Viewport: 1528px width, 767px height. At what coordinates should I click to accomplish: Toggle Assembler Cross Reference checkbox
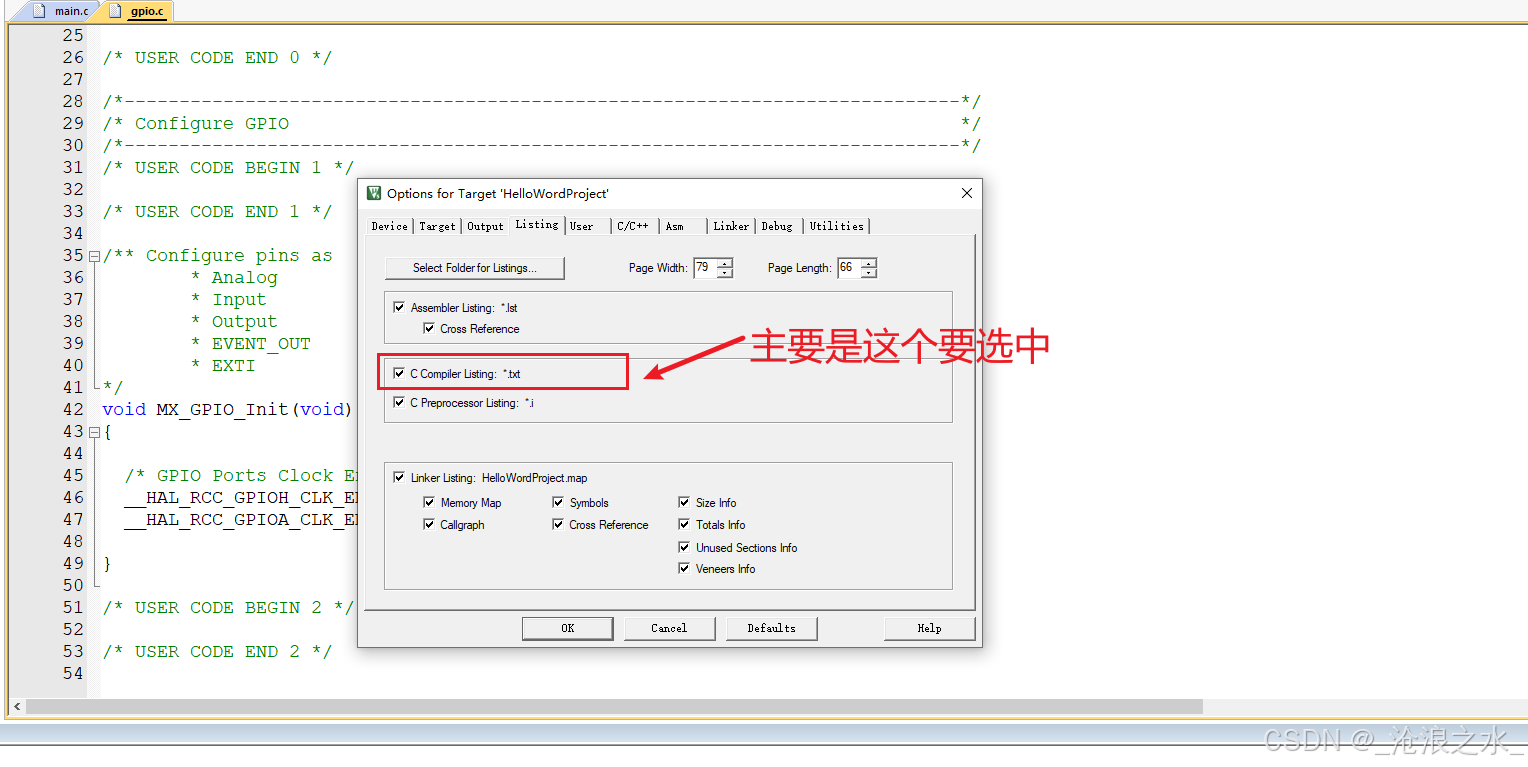pos(429,329)
